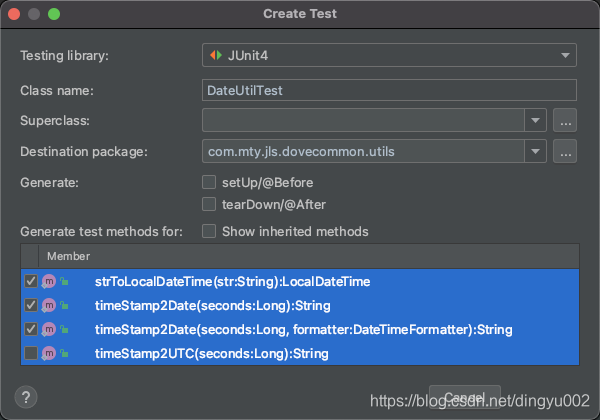600x420 pixels.
Task: Click public lock icon beside timeStamp2Date(seconds:Long):String
Action: (x=64, y=305)
